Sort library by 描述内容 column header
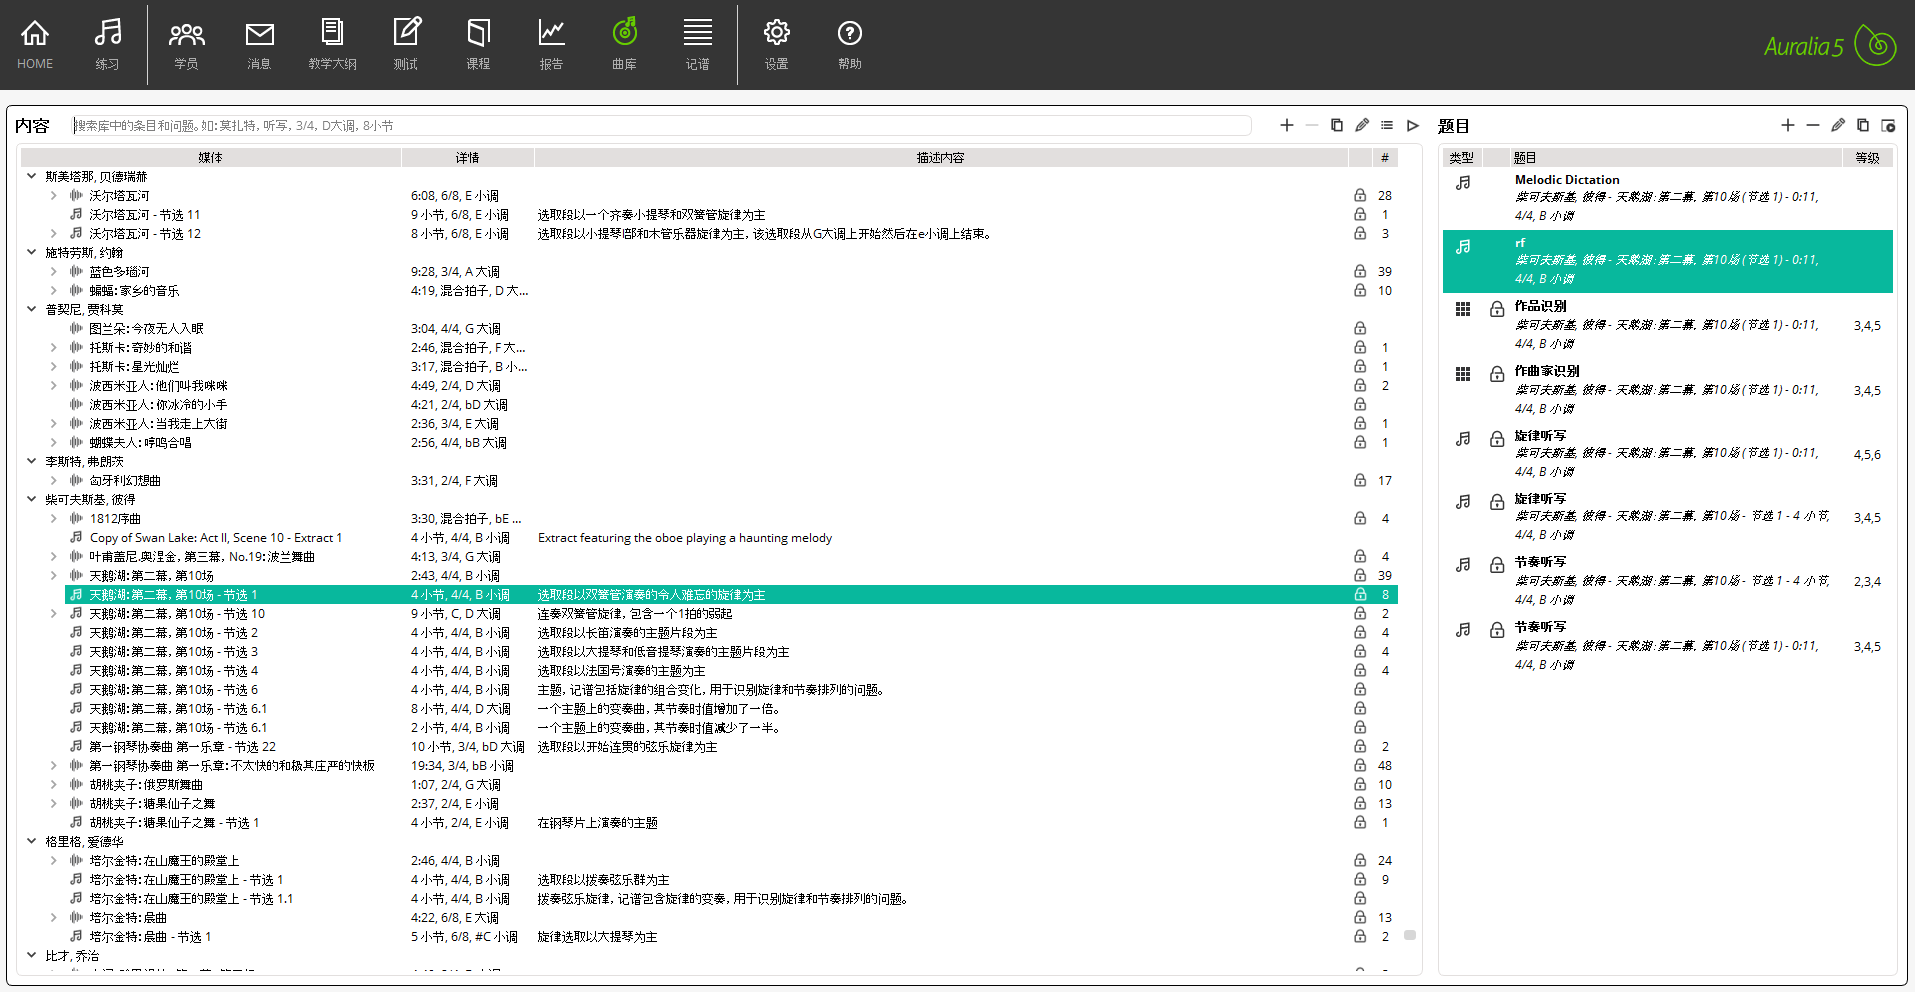This screenshot has height=992, width=1915. [940, 157]
